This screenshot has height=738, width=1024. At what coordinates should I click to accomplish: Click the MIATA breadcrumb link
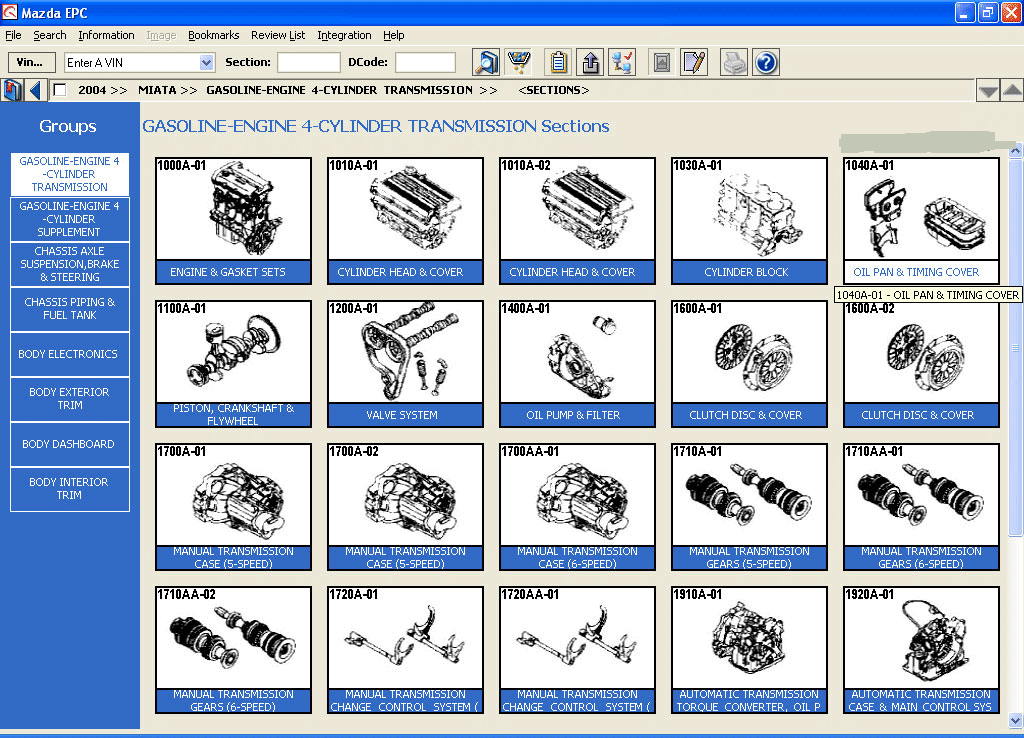pyautogui.click(x=157, y=90)
